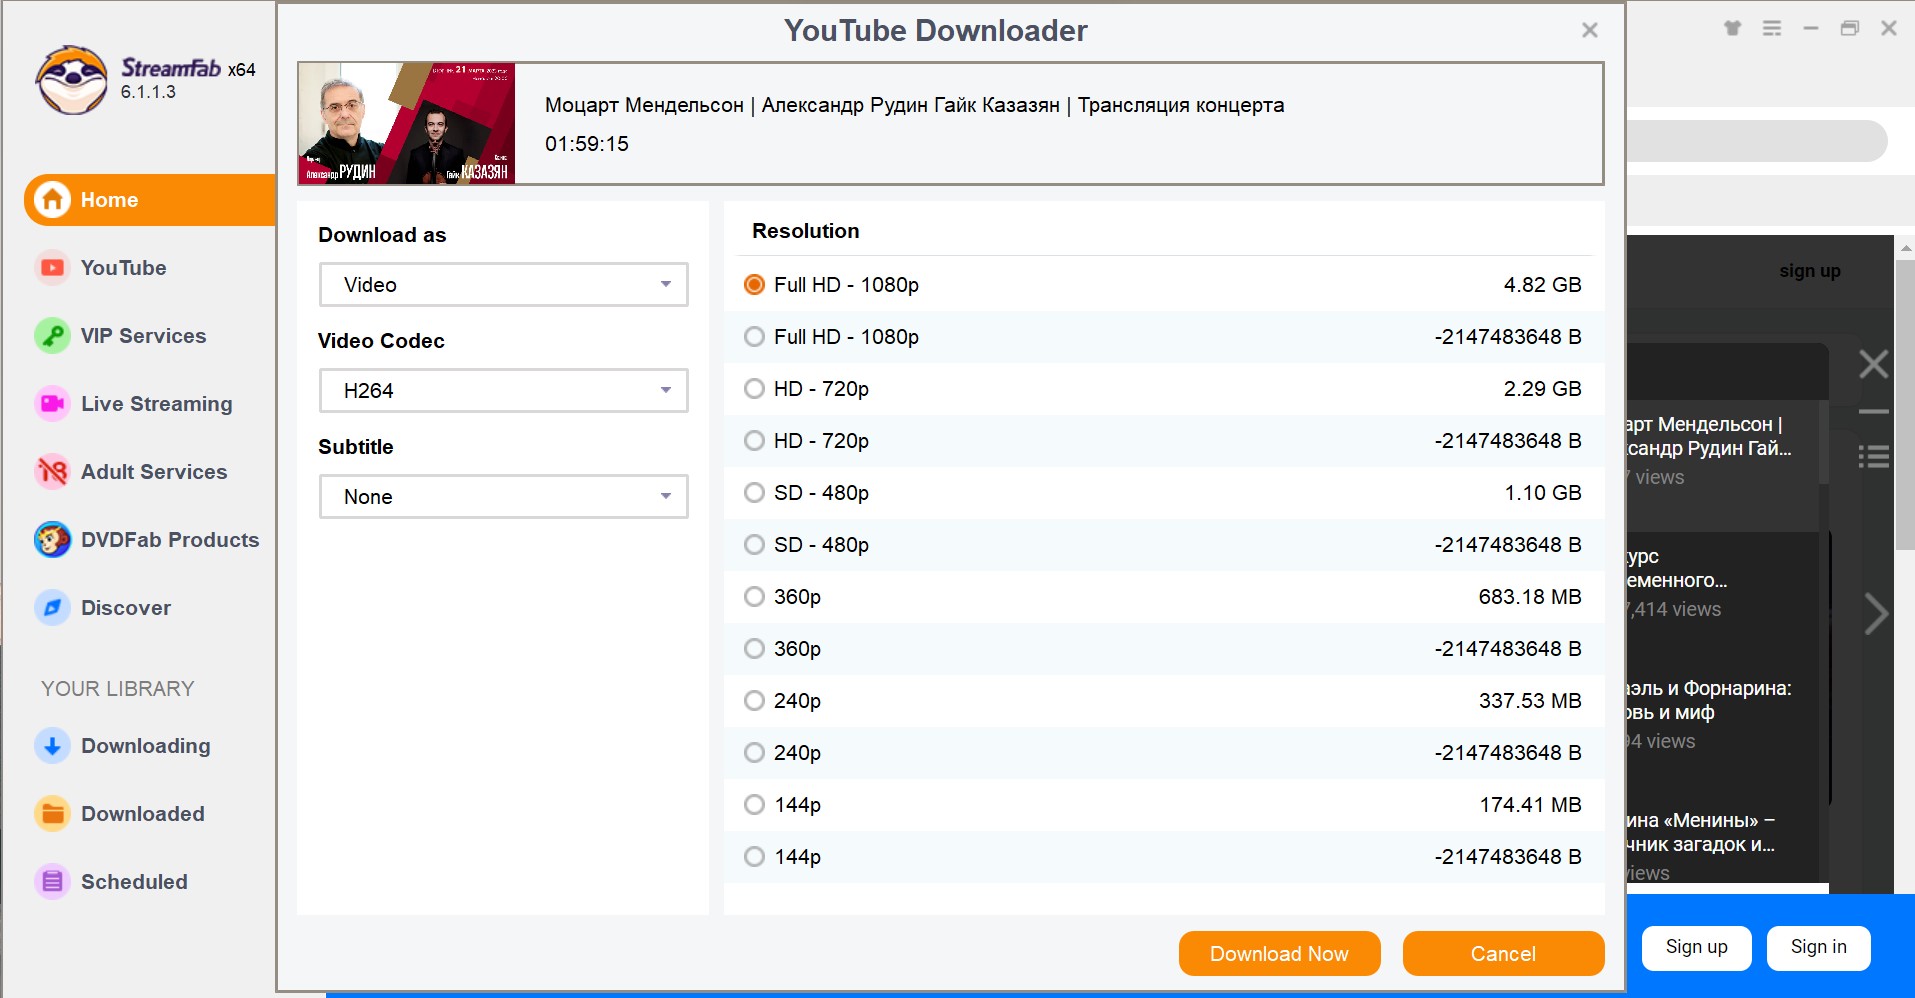The width and height of the screenshot is (1915, 998).
Task: Open the Video Codec H264 dropdown
Action: pyautogui.click(x=503, y=391)
